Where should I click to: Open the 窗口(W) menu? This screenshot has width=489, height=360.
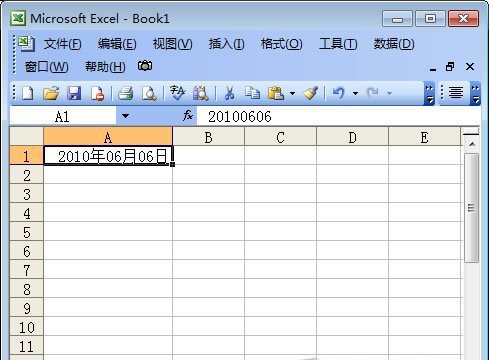[46, 67]
